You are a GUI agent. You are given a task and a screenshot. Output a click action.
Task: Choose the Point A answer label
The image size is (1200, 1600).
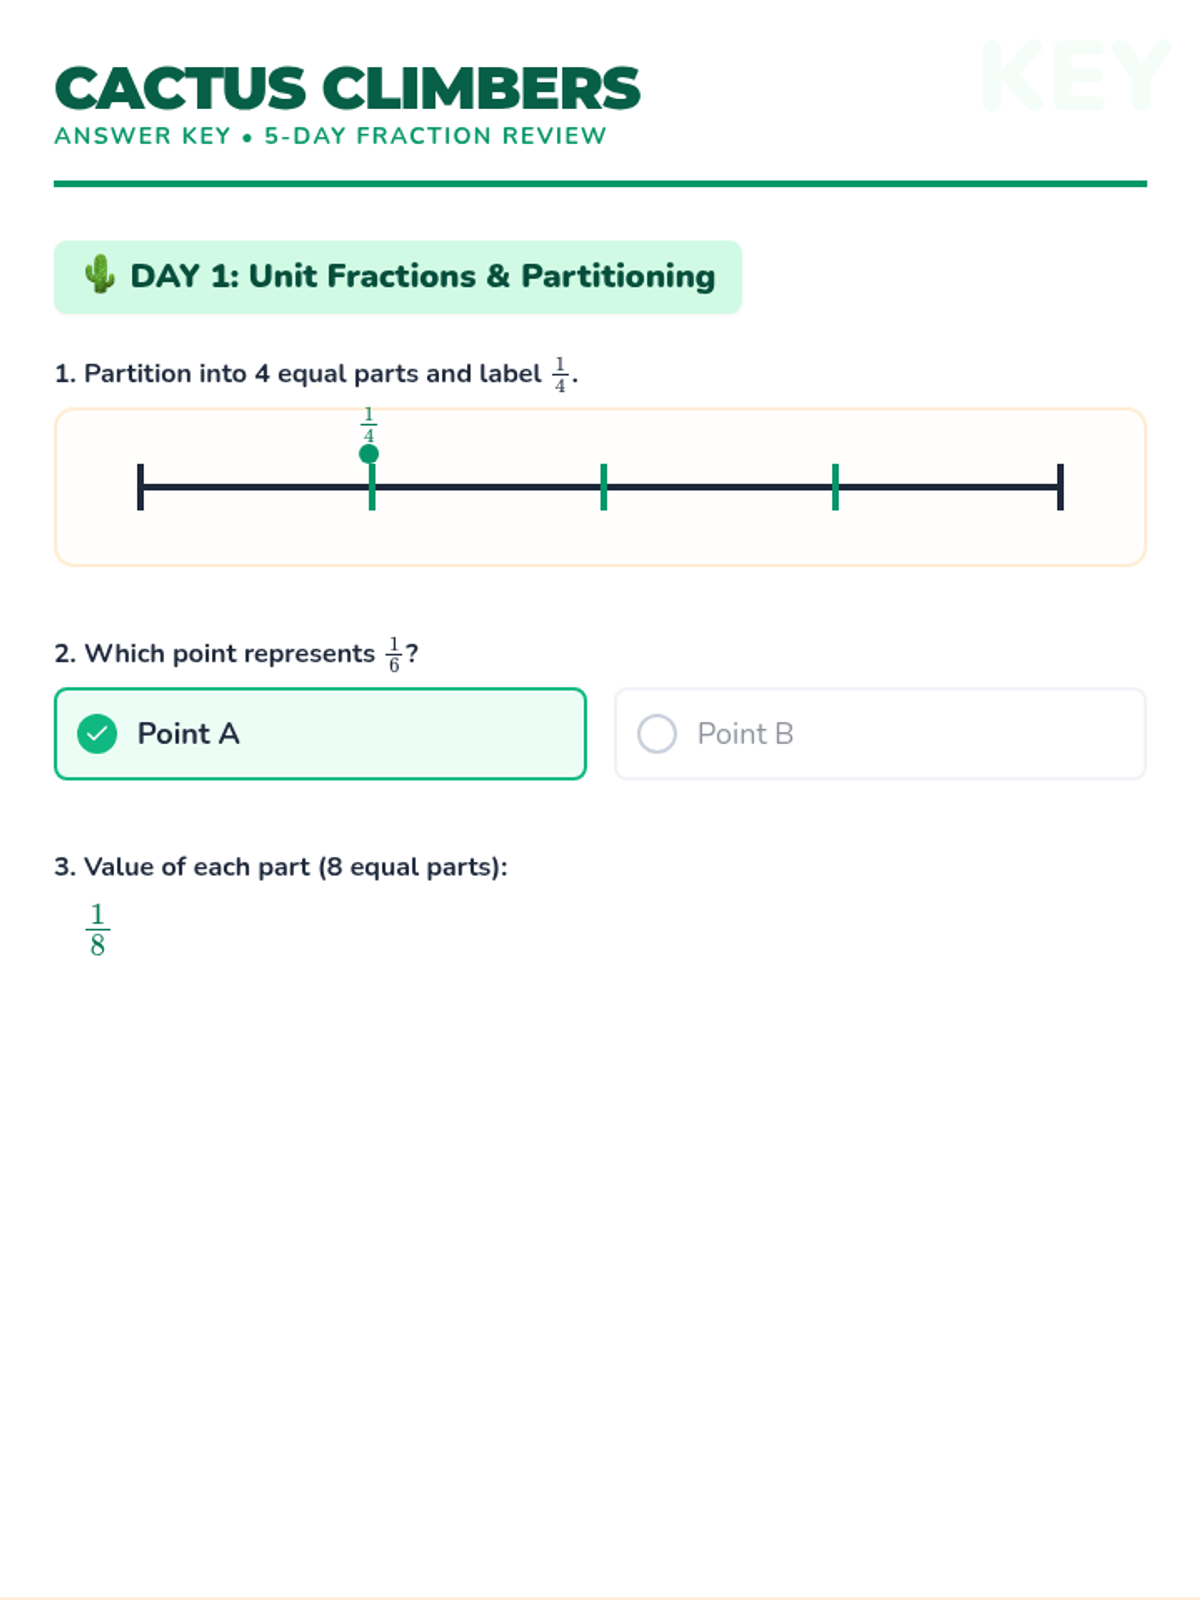click(188, 734)
